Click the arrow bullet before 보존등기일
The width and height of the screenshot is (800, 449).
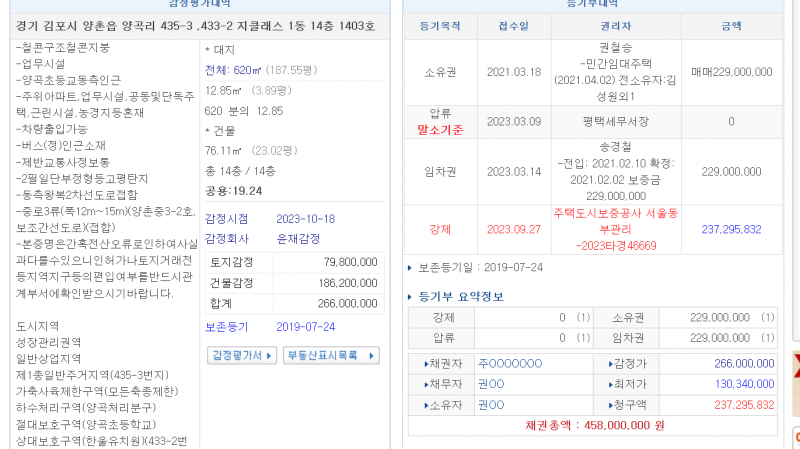(411, 268)
